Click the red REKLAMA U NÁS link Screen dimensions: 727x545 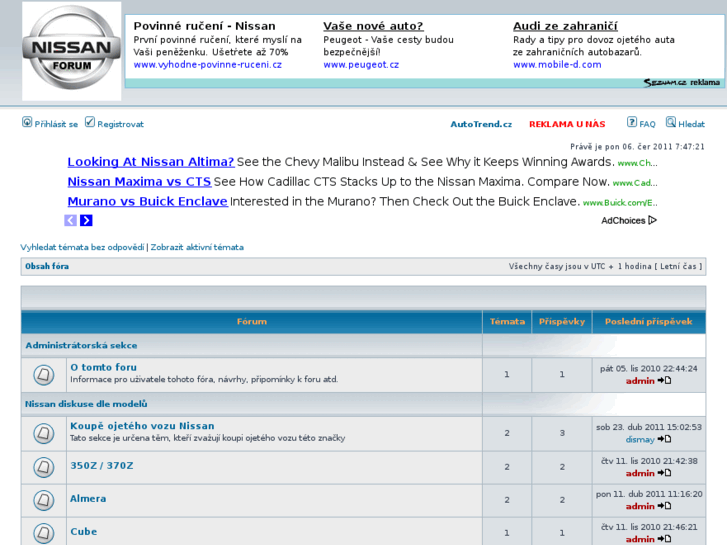[x=567, y=124]
